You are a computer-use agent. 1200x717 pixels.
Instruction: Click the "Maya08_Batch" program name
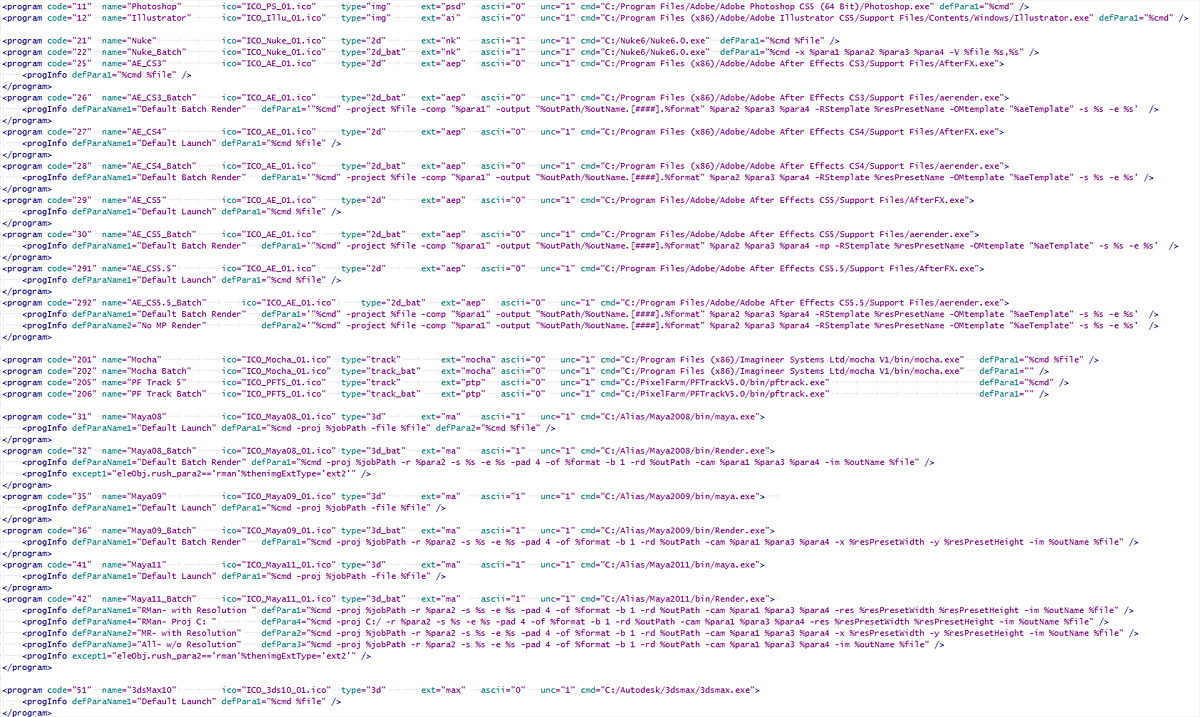pyautogui.click(x=164, y=450)
